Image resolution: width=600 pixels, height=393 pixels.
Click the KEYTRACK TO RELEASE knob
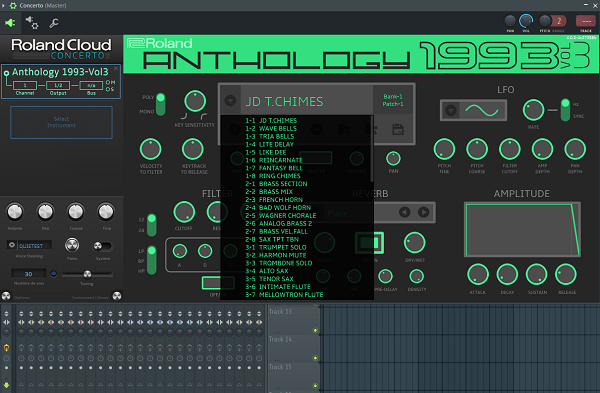[193, 149]
